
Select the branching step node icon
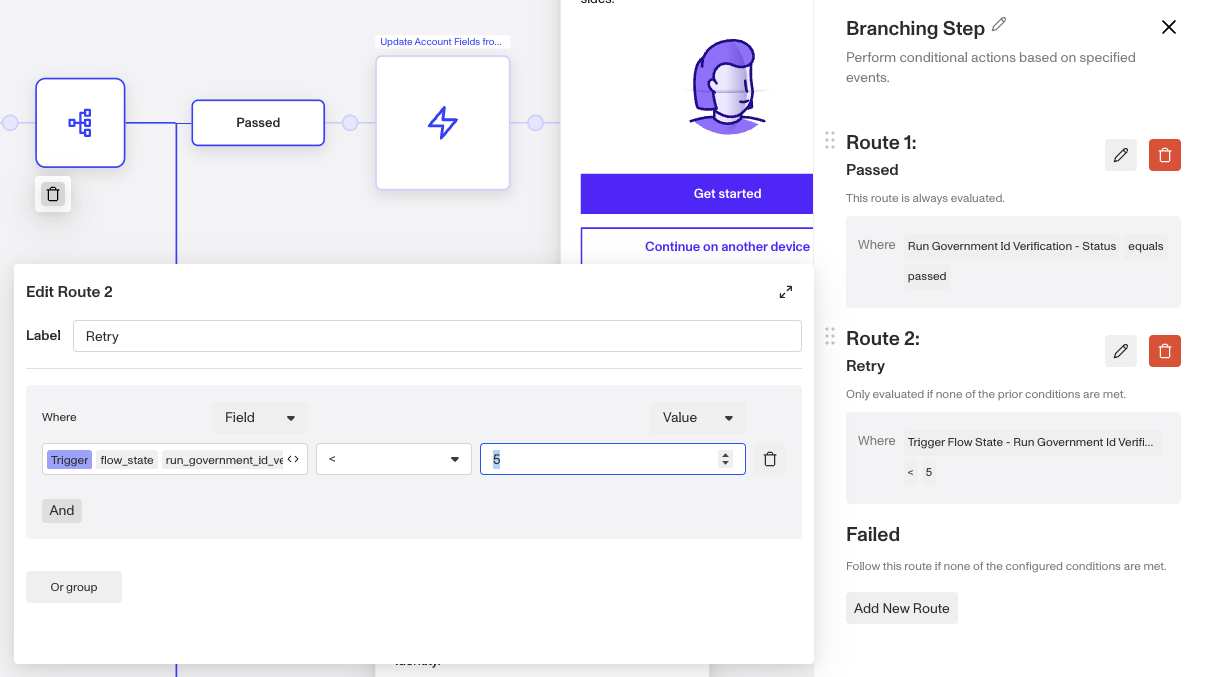(x=80, y=123)
